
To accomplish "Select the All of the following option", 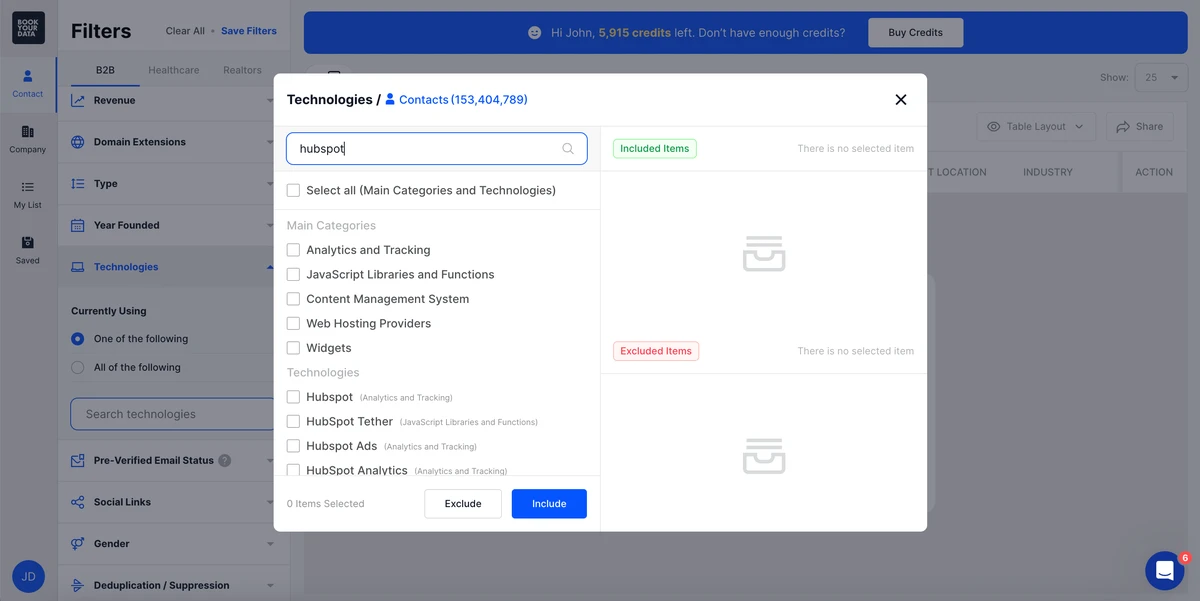I will pyautogui.click(x=78, y=368).
